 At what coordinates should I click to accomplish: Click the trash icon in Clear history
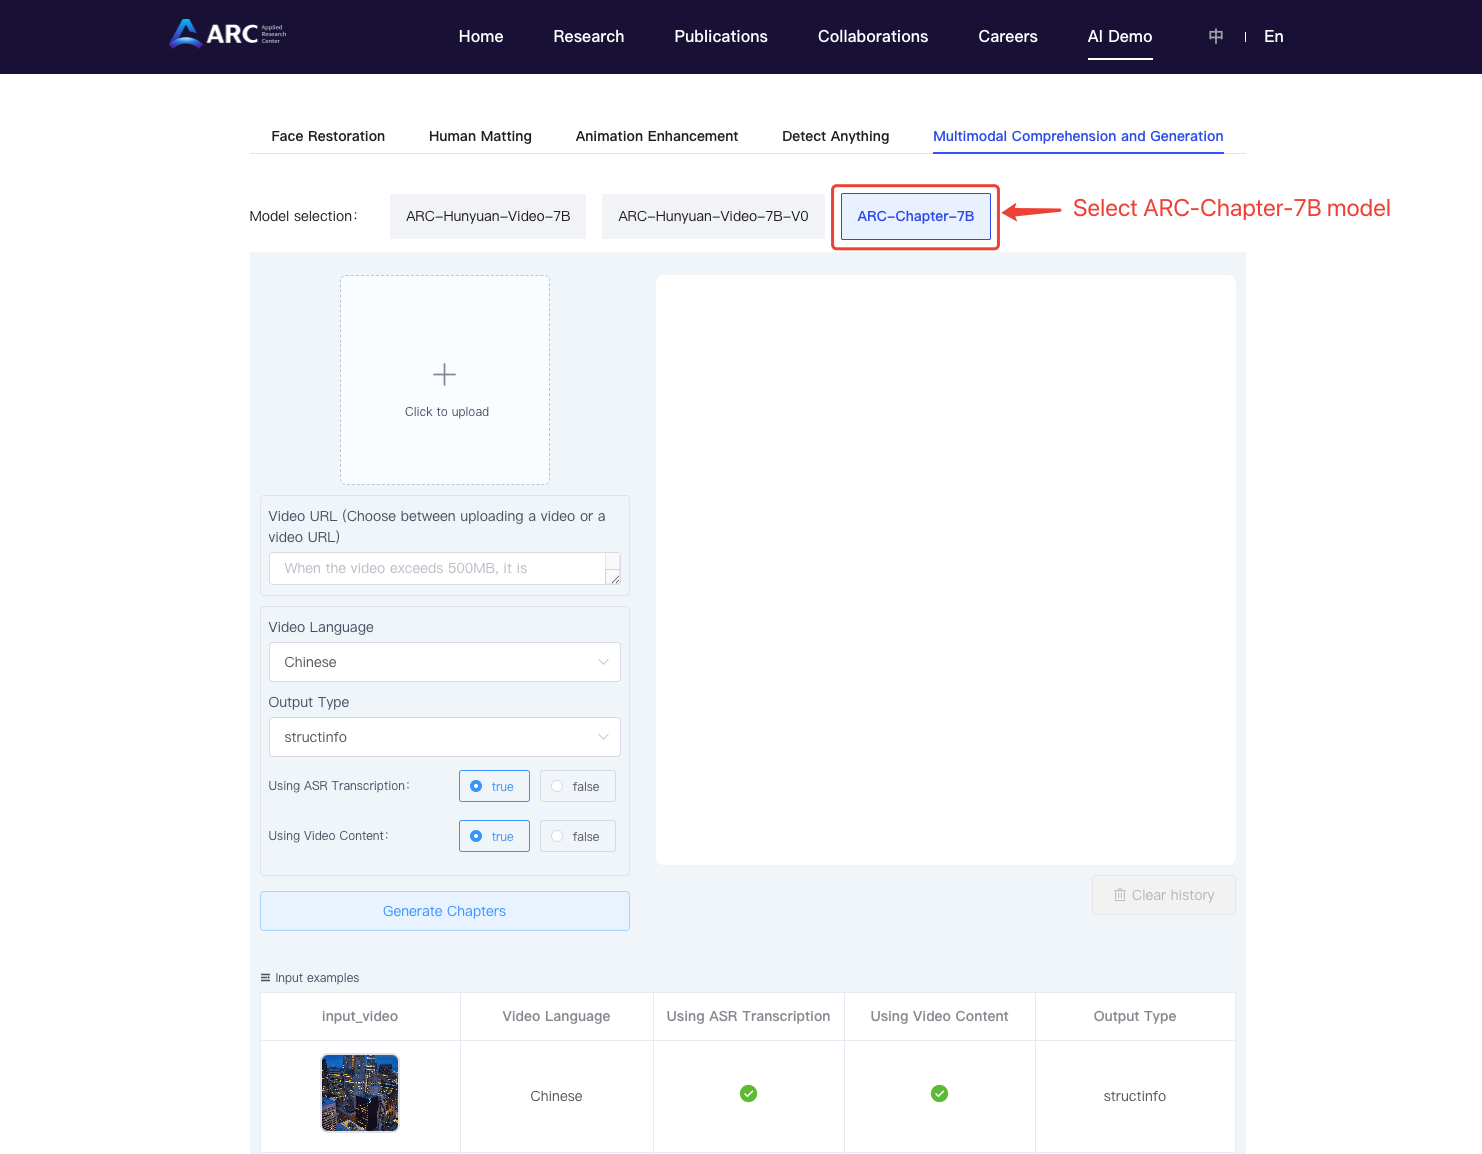click(x=1120, y=895)
